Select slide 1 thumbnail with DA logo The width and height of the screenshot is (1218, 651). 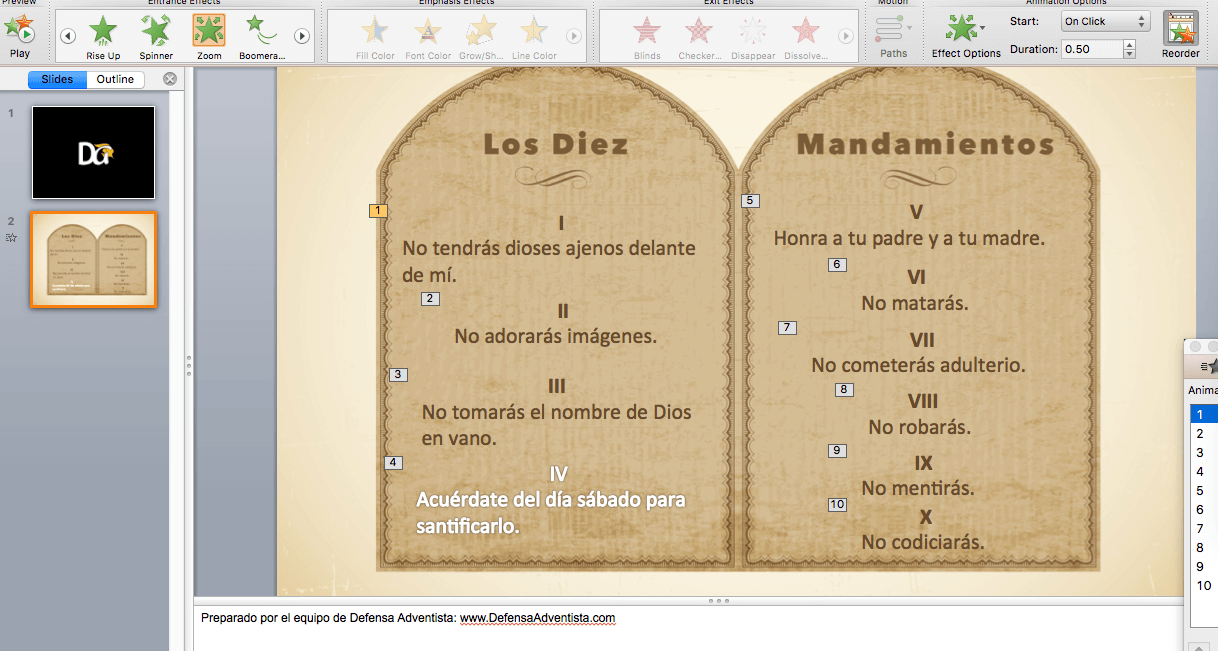tap(94, 152)
